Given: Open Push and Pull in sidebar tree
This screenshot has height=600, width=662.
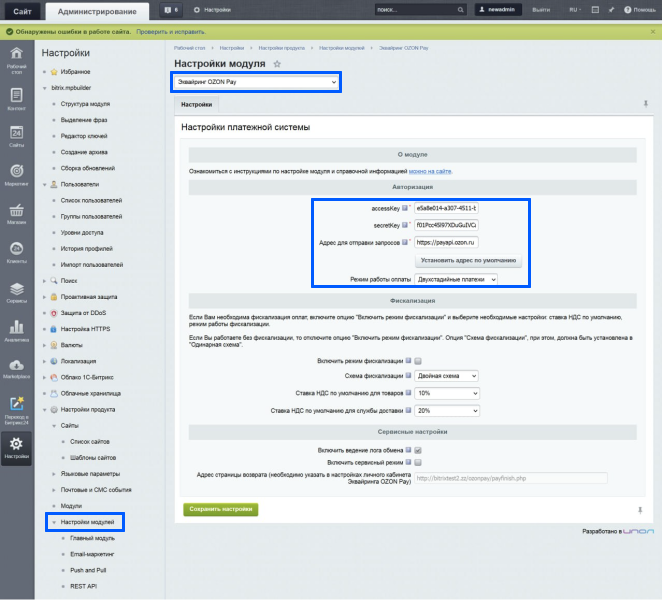Looking at the screenshot, I should click(x=88, y=570).
